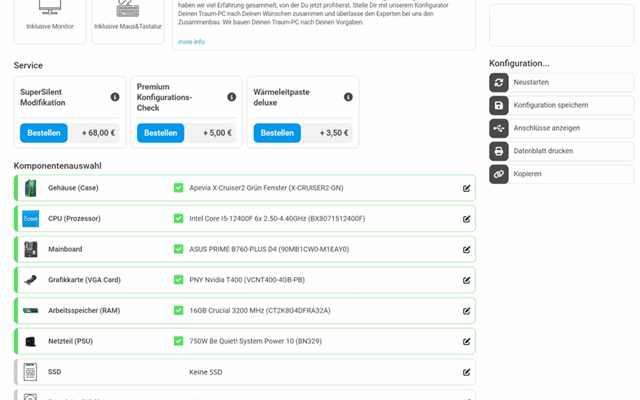Viewport: 640px width, 400px height.
Task: Click the Komponentenauswahl heading
Action: click(x=58, y=166)
